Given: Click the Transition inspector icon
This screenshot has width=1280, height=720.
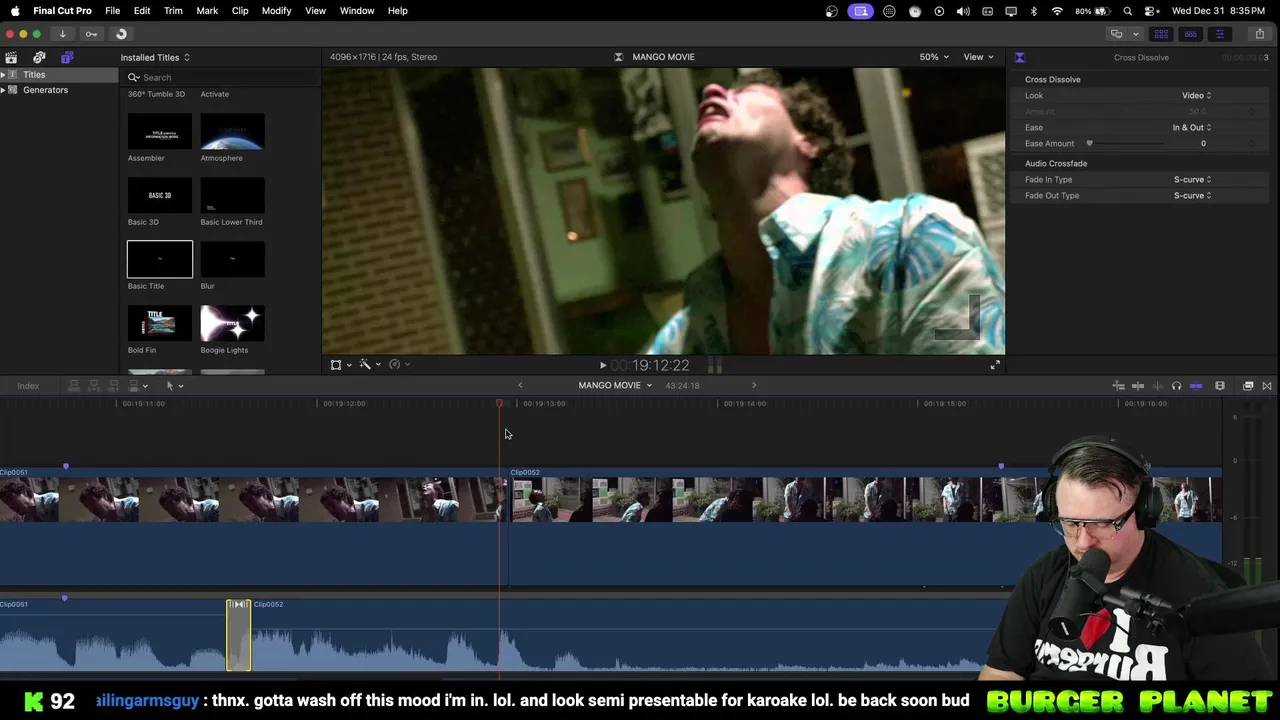Looking at the screenshot, I should click(1019, 57).
